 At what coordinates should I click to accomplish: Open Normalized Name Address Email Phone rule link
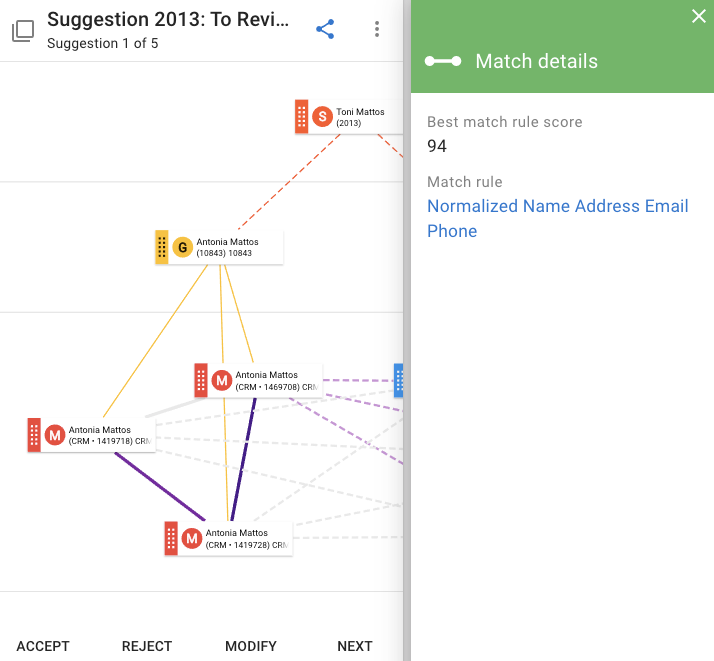click(557, 219)
